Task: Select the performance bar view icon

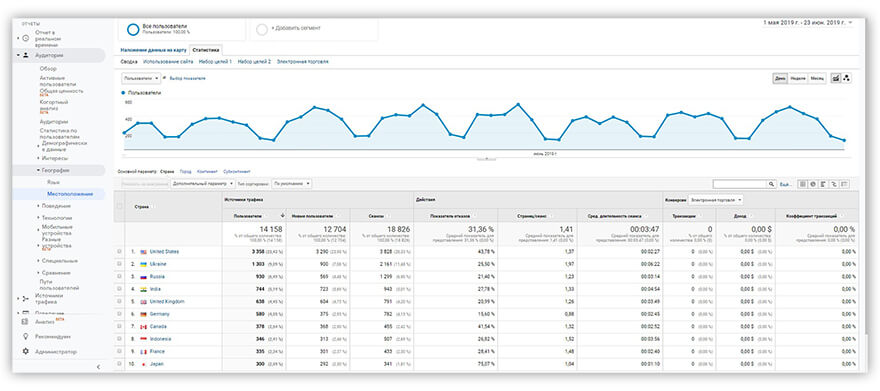Action: tap(823, 184)
